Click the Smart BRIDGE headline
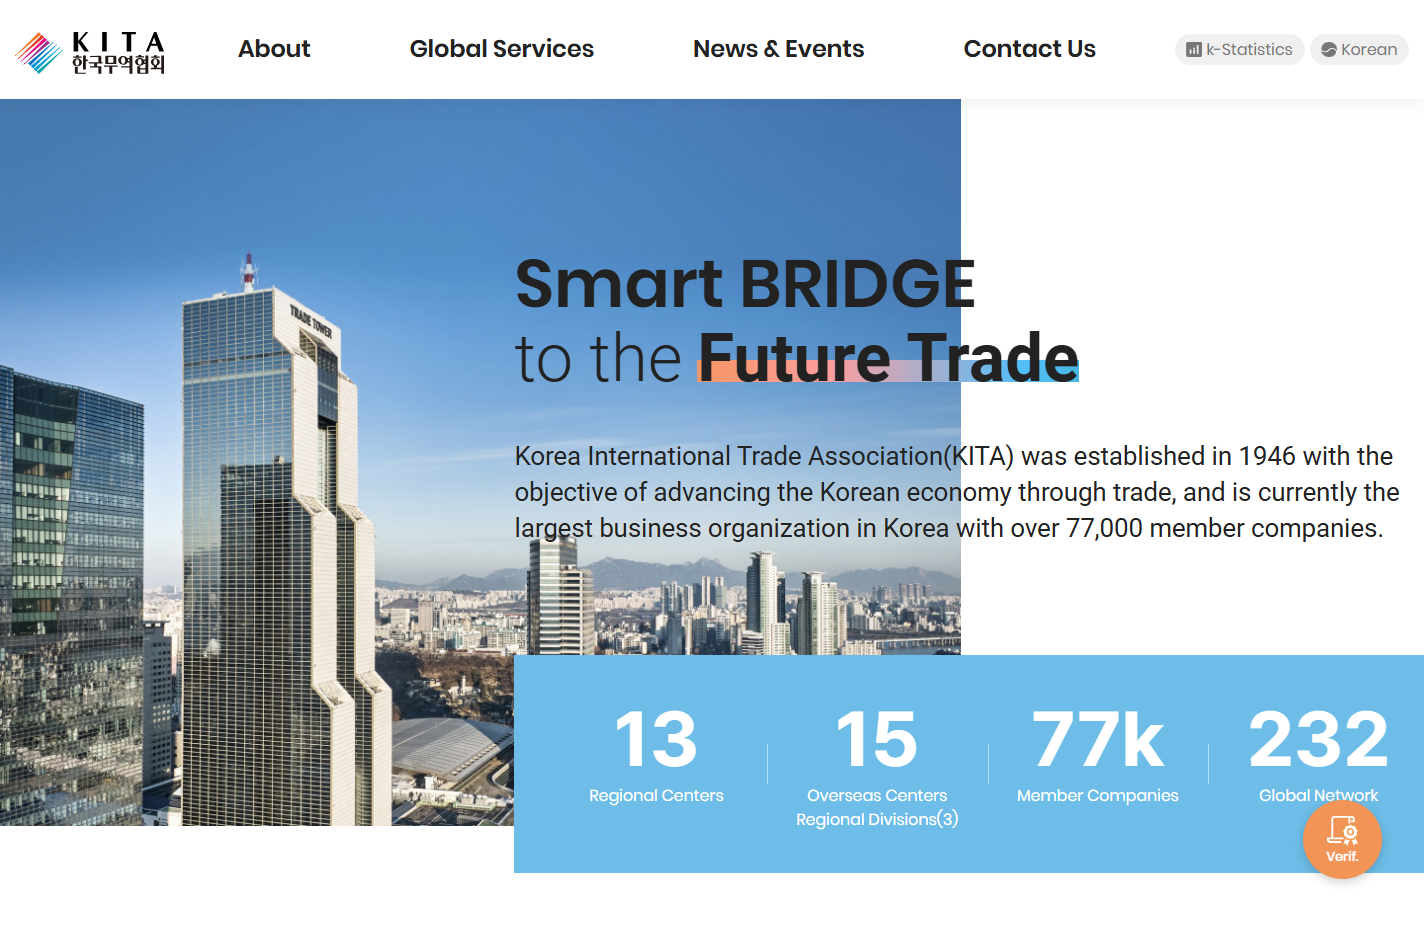This screenshot has height=933, width=1424. [745, 283]
